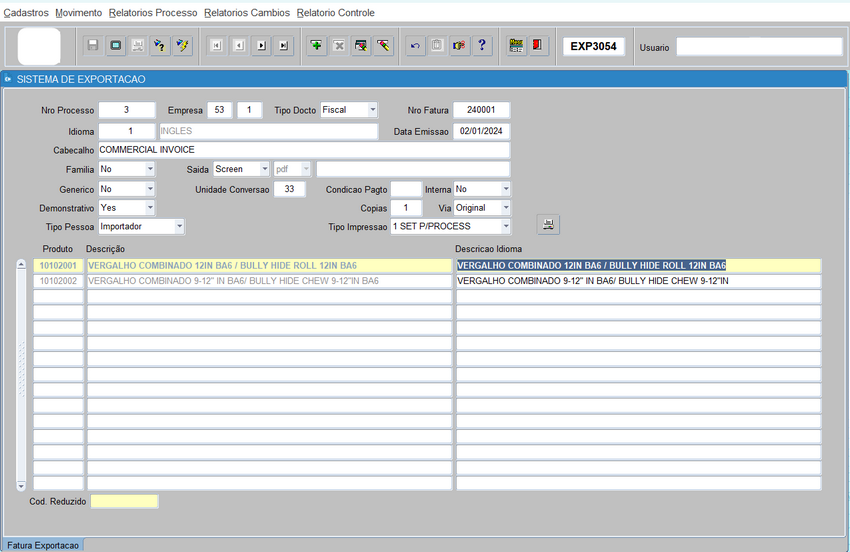Open the Via Original dropdown
850x552 pixels.
click(x=505, y=208)
